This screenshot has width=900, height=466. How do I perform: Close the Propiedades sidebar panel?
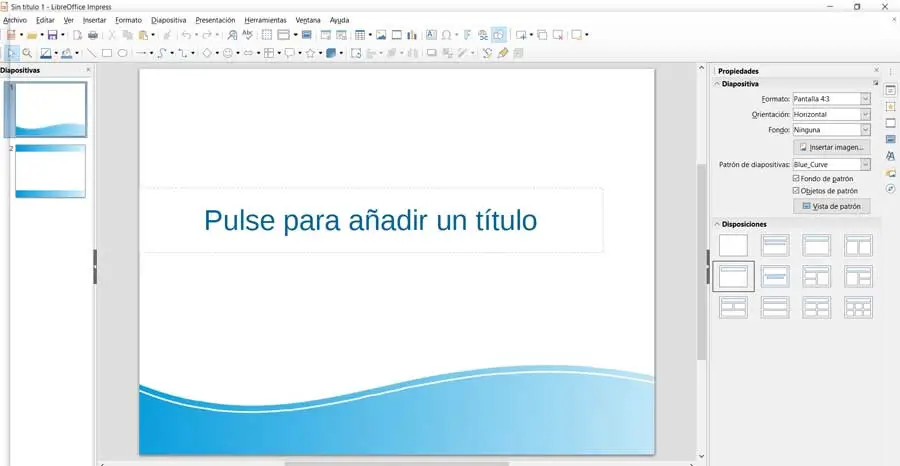coord(876,70)
